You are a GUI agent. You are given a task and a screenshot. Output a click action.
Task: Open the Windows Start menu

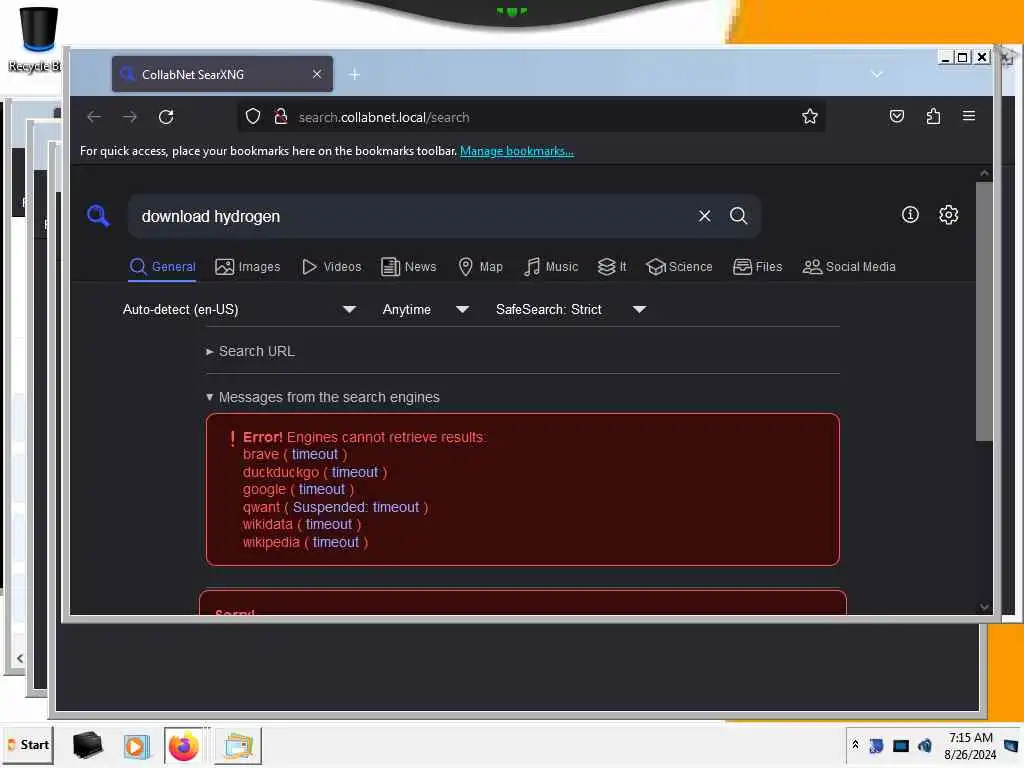point(28,744)
